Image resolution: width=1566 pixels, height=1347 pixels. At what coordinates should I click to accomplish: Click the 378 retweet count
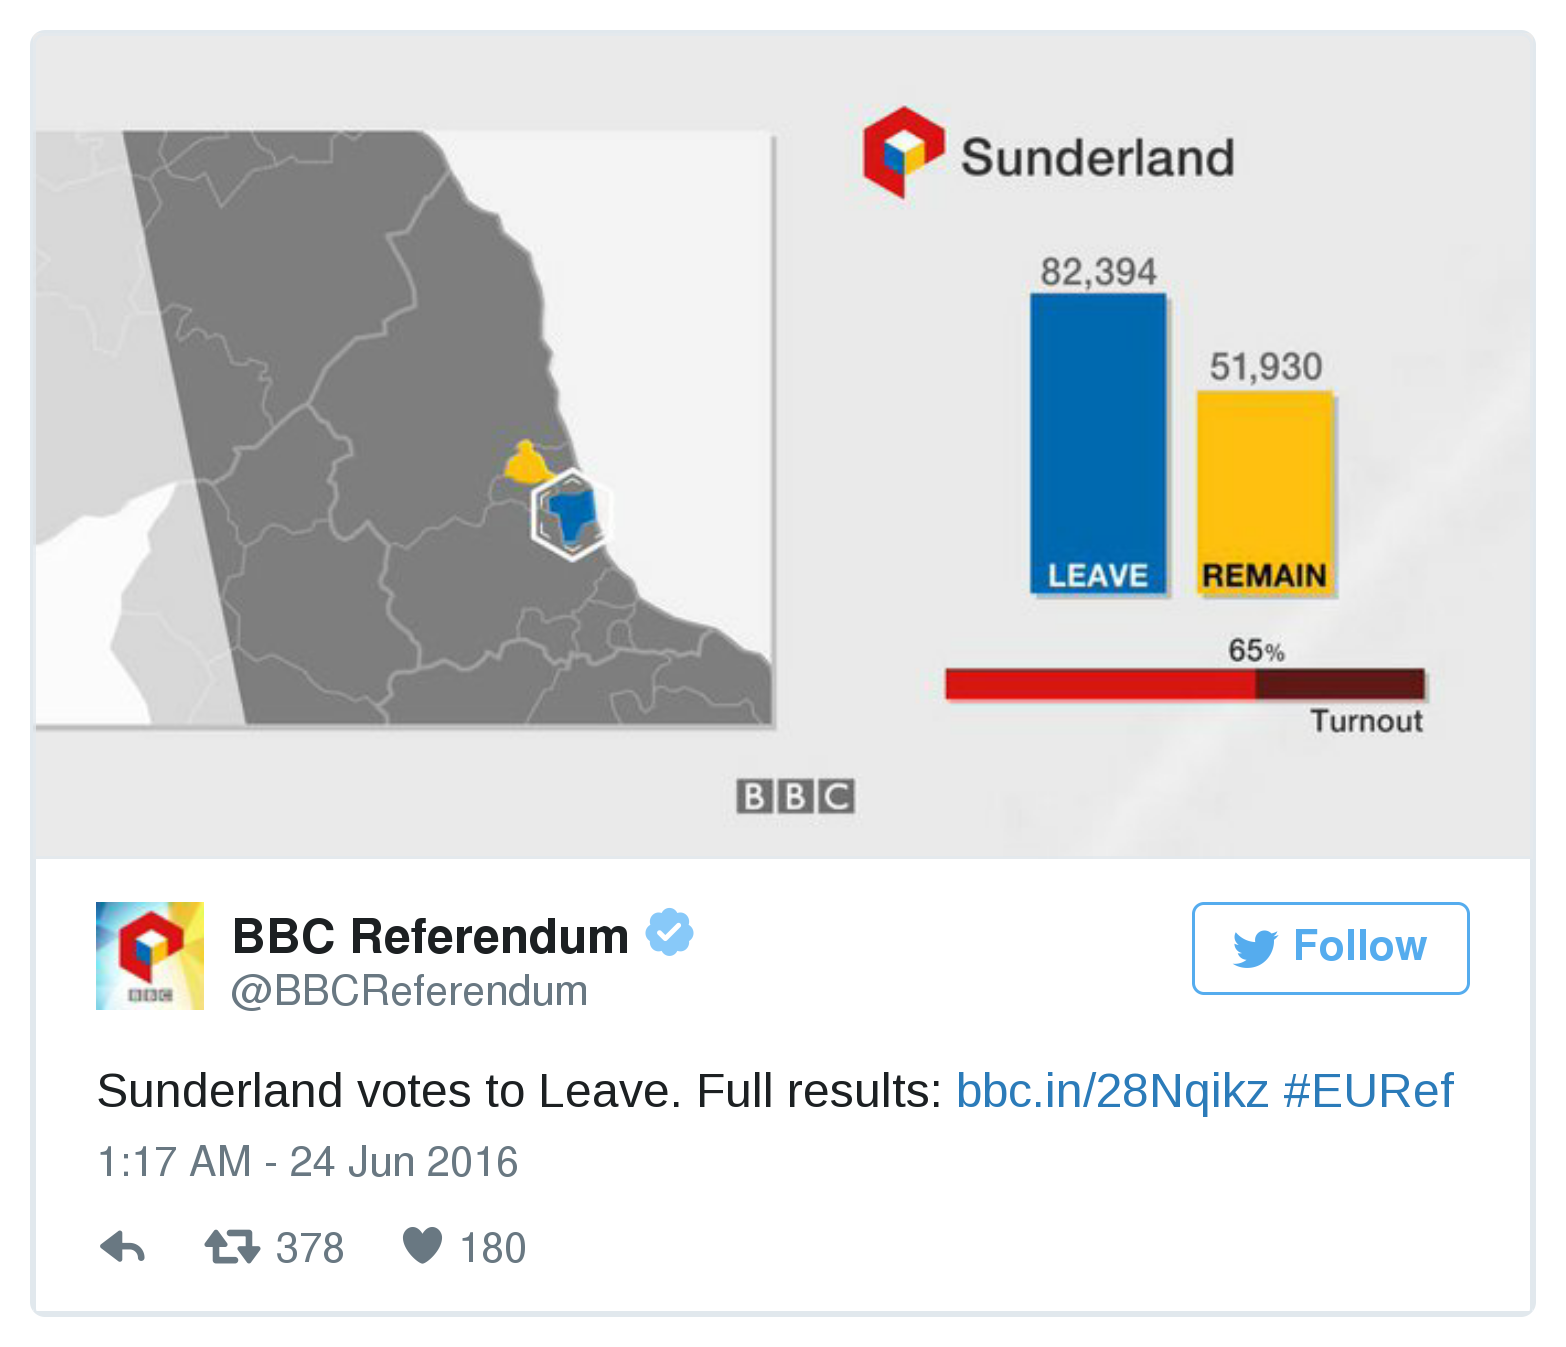(x=310, y=1248)
